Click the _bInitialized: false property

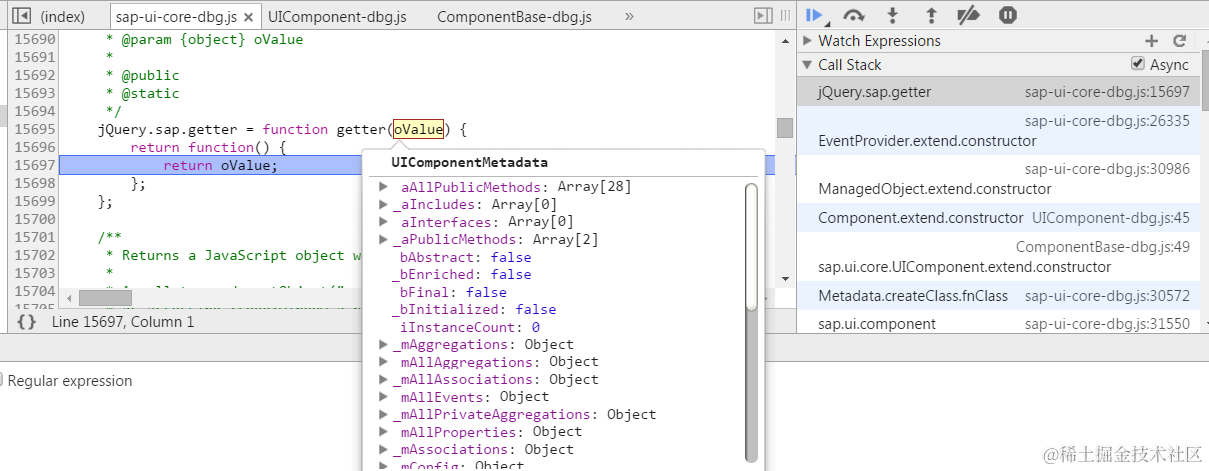coord(473,309)
